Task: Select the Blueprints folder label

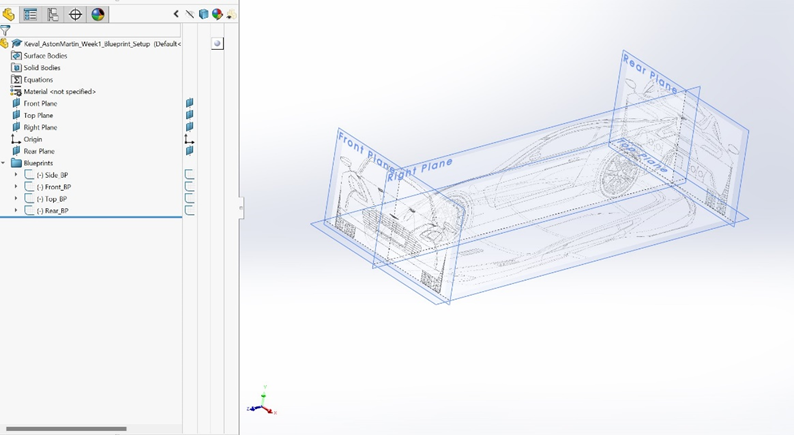Action: pos(38,163)
